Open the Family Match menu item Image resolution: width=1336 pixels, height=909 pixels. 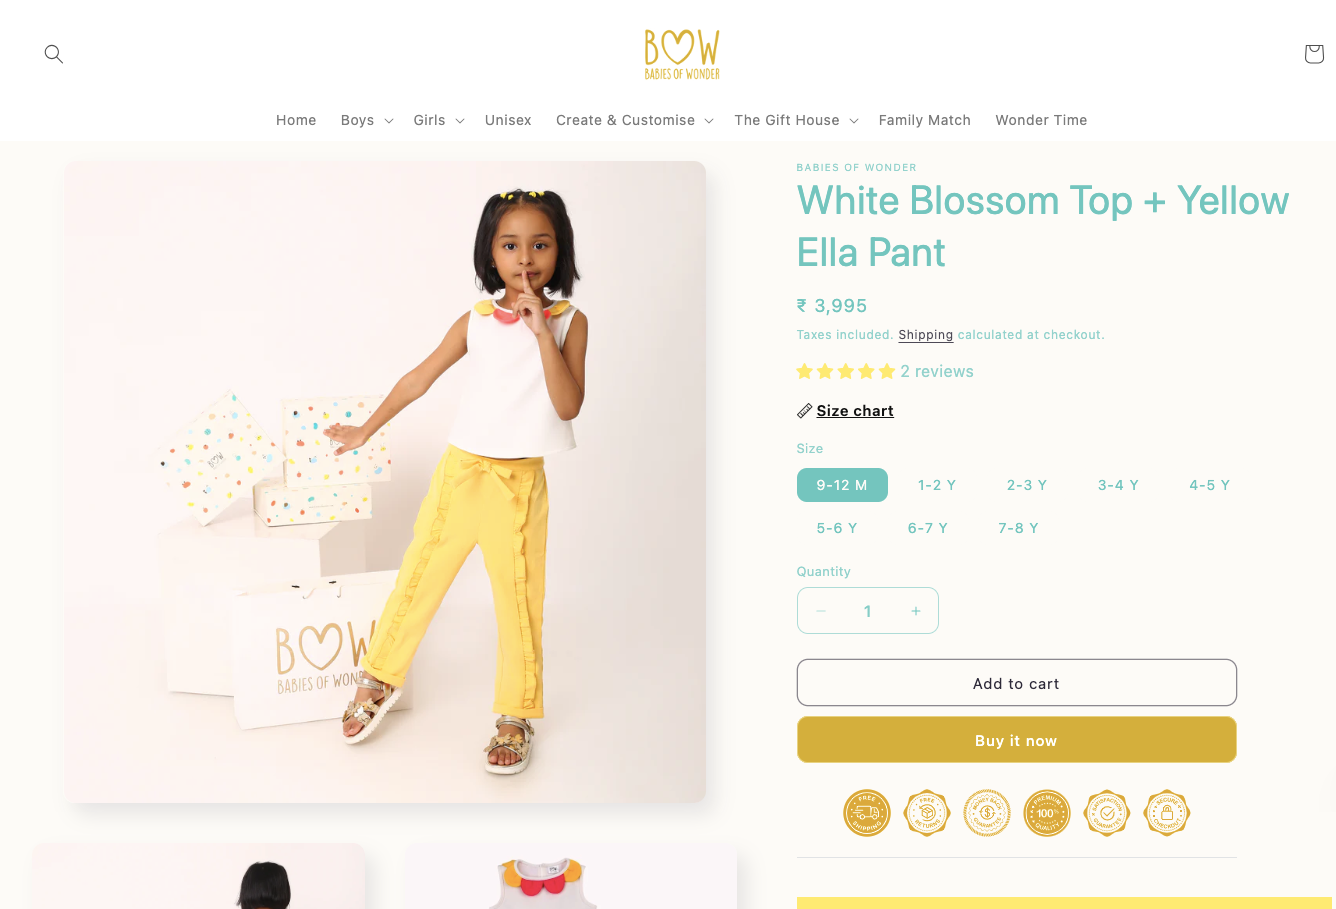(925, 120)
